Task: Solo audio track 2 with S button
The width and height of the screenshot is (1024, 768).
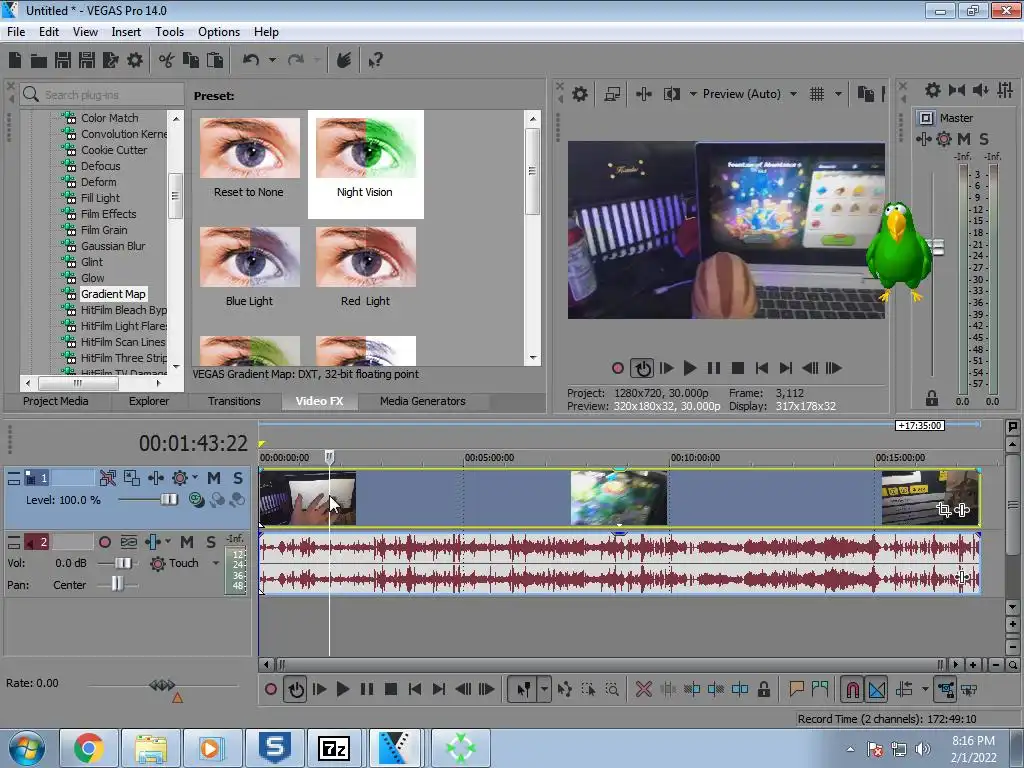Action: coord(210,542)
